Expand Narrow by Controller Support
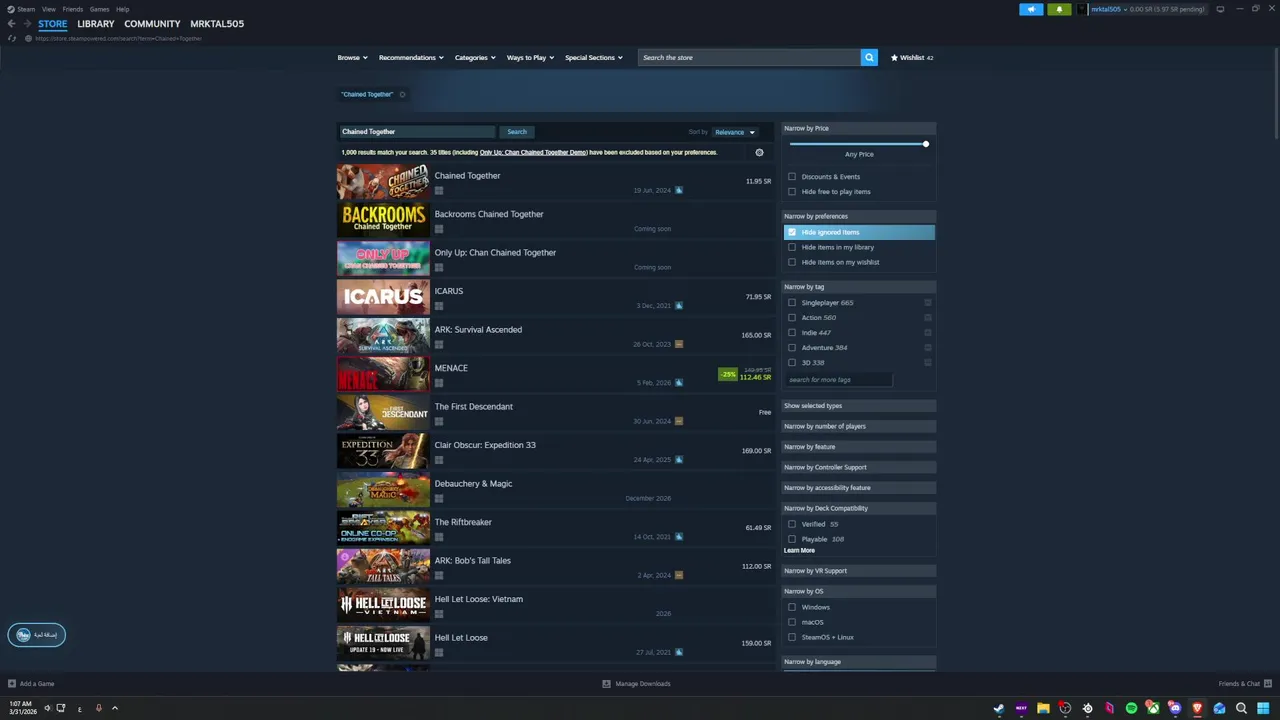The height and width of the screenshot is (720, 1280). point(859,467)
